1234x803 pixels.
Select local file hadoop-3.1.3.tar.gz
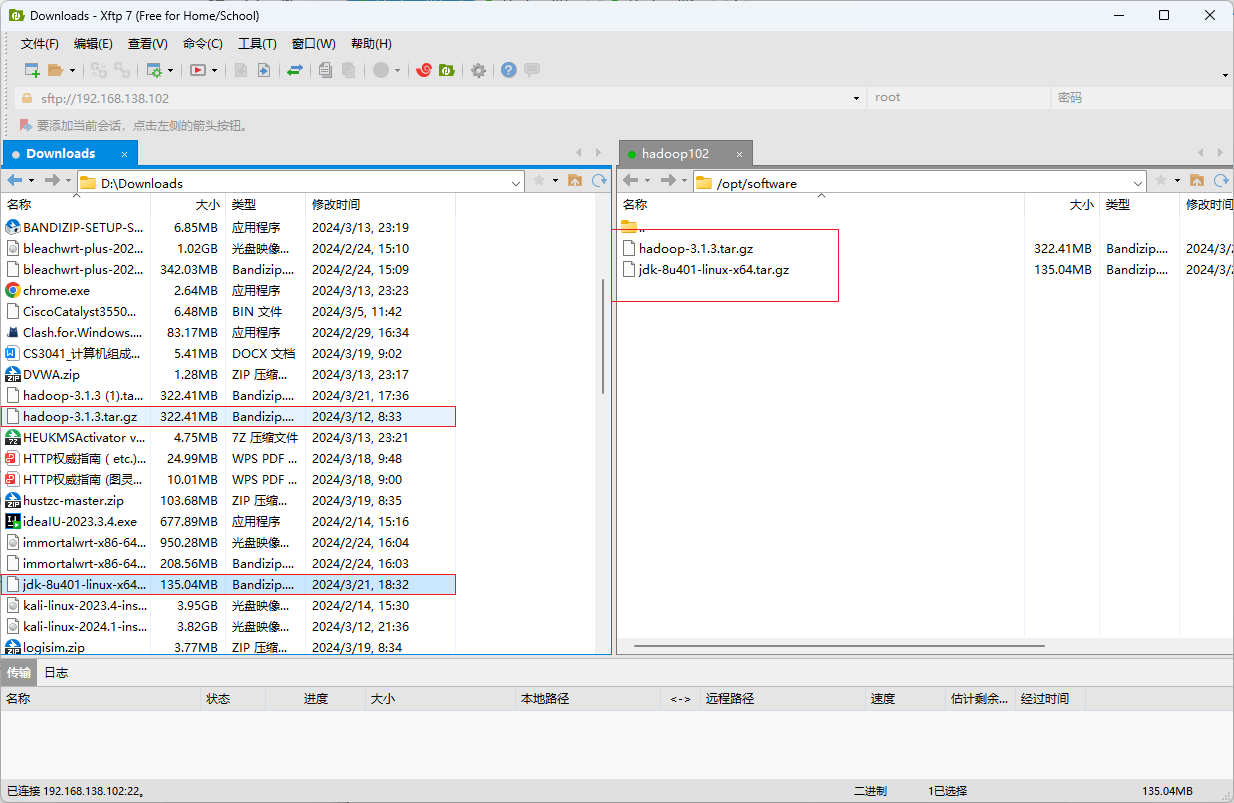(229, 417)
